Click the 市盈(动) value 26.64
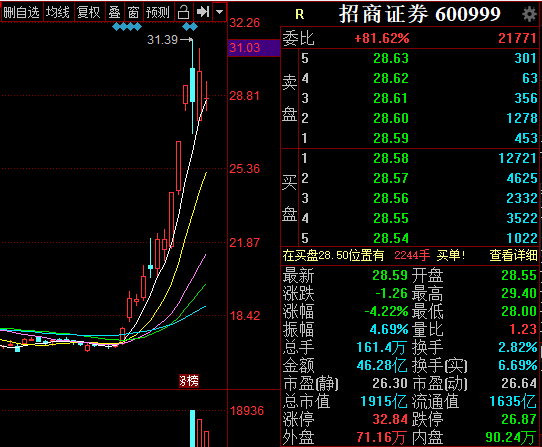The width and height of the screenshot is (542, 447). pyautogui.click(x=519, y=383)
